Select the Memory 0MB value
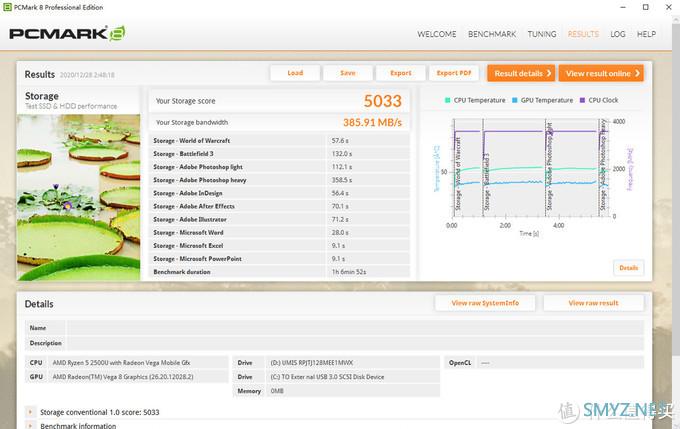 [x=277, y=391]
